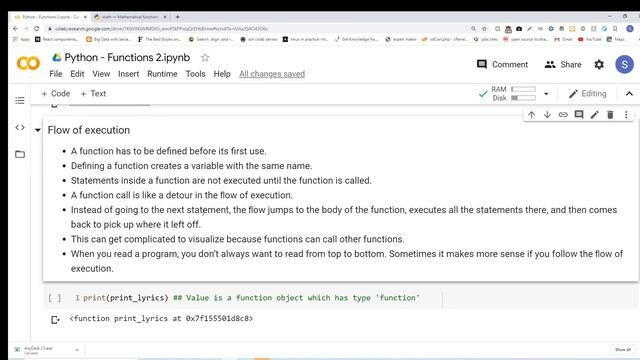This screenshot has height=360, width=640.
Task: Delete the cell with trash icon
Action: (x=610, y=115)
